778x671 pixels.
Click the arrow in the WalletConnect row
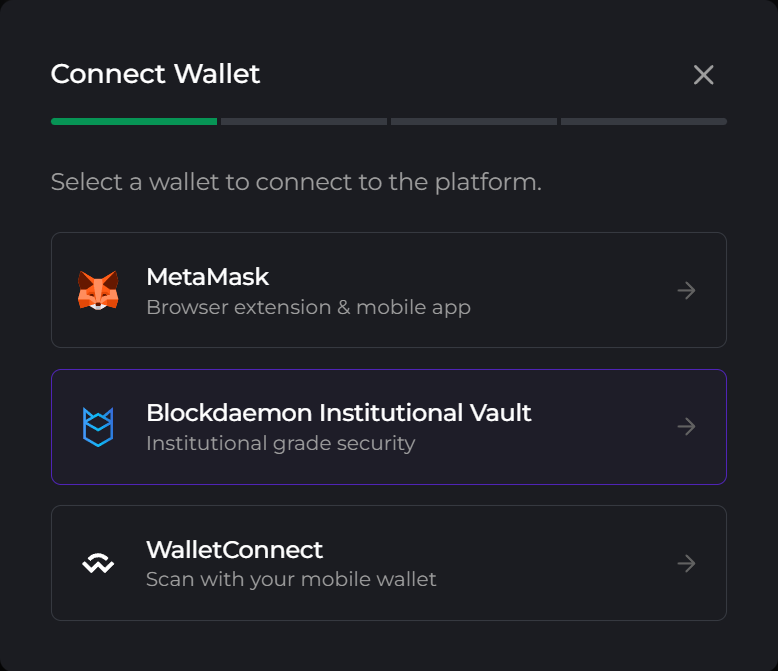click(686, 564)
